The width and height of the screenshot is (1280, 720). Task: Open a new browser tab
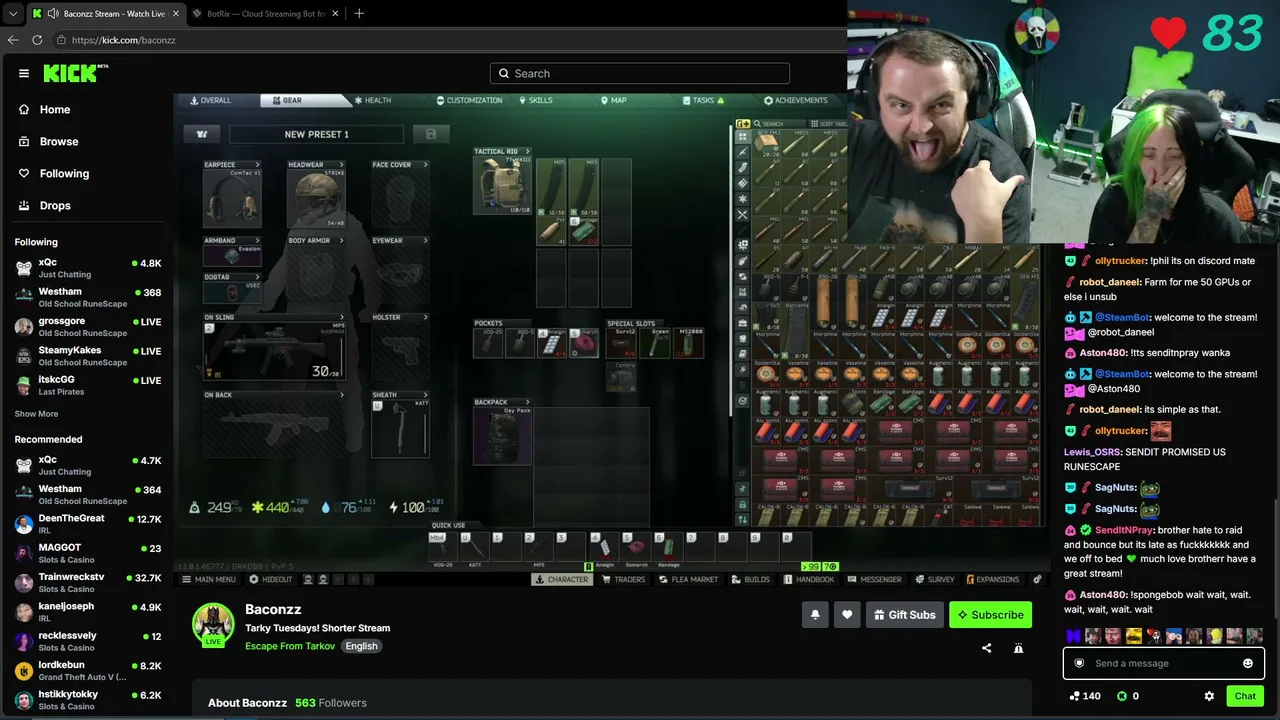coord(359,13)
